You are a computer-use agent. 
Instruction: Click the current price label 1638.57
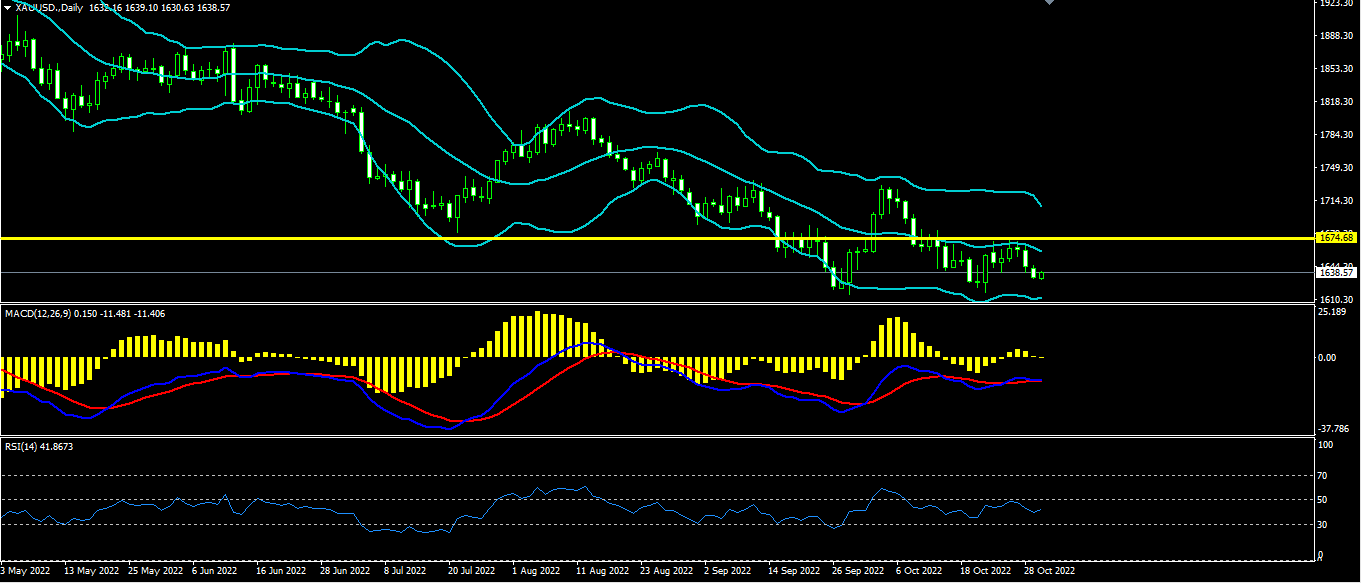(1336, 272)
